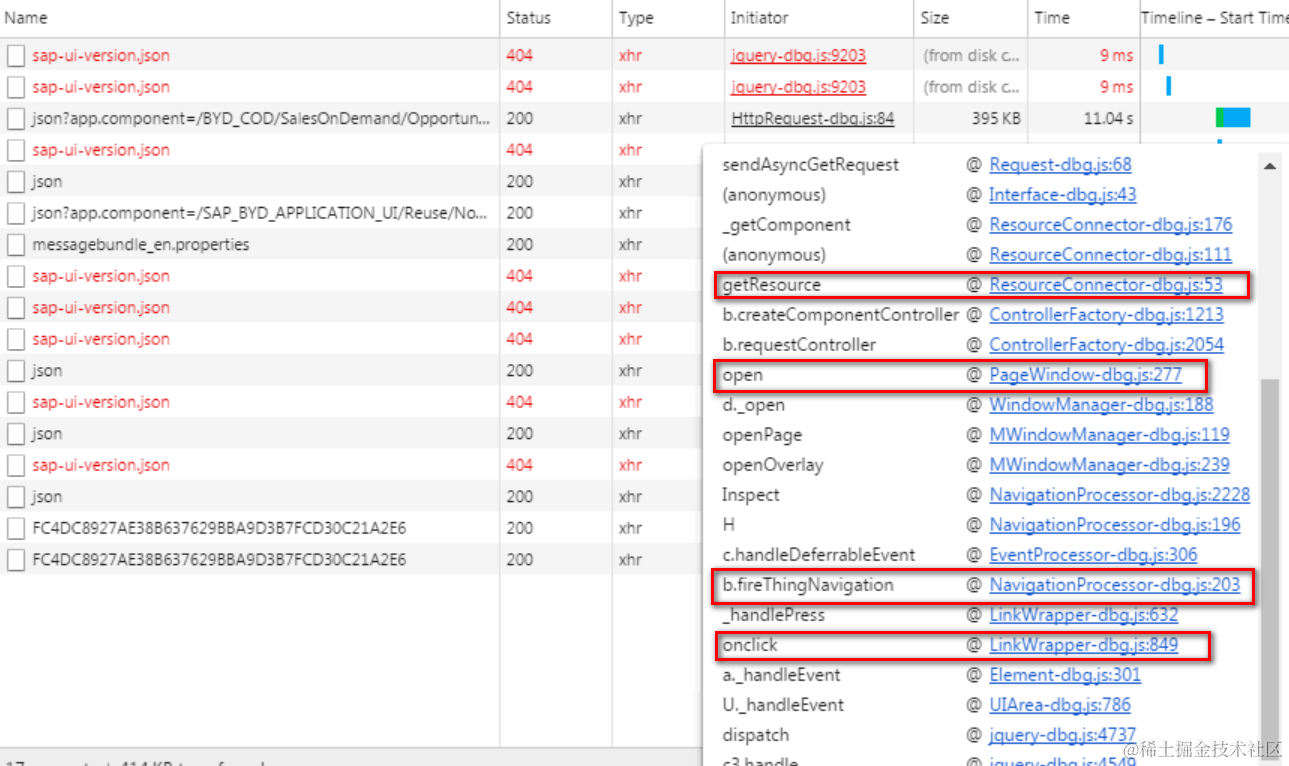Open ResourceConnector-dbg.js:176 source link
Viewport: 1289px width, 766px height.
click(1111, 225)
